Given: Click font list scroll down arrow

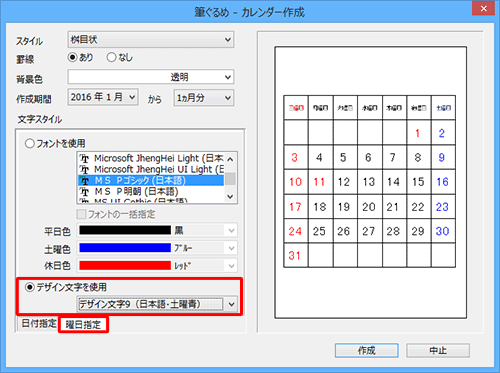Looking at the screenshot, I should (230, 197).
